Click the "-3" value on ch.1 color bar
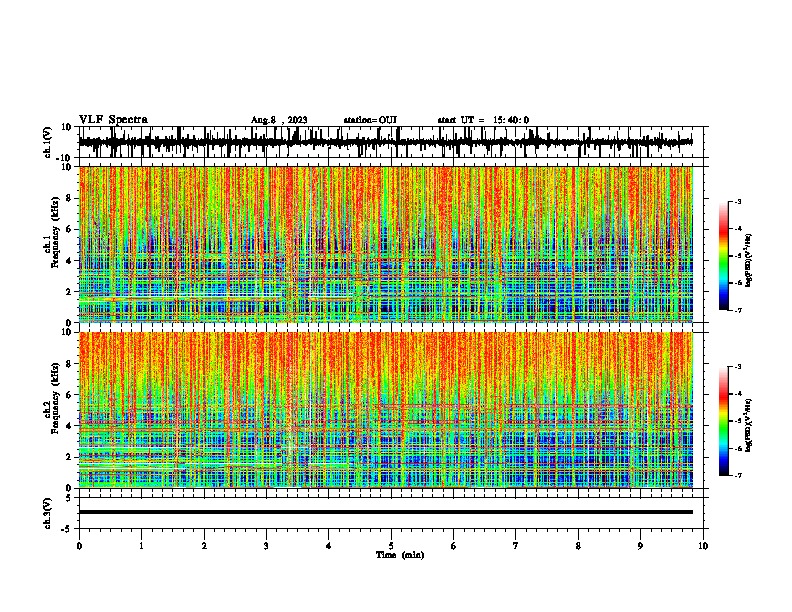The image size is (792, 612). coord(737,201)
